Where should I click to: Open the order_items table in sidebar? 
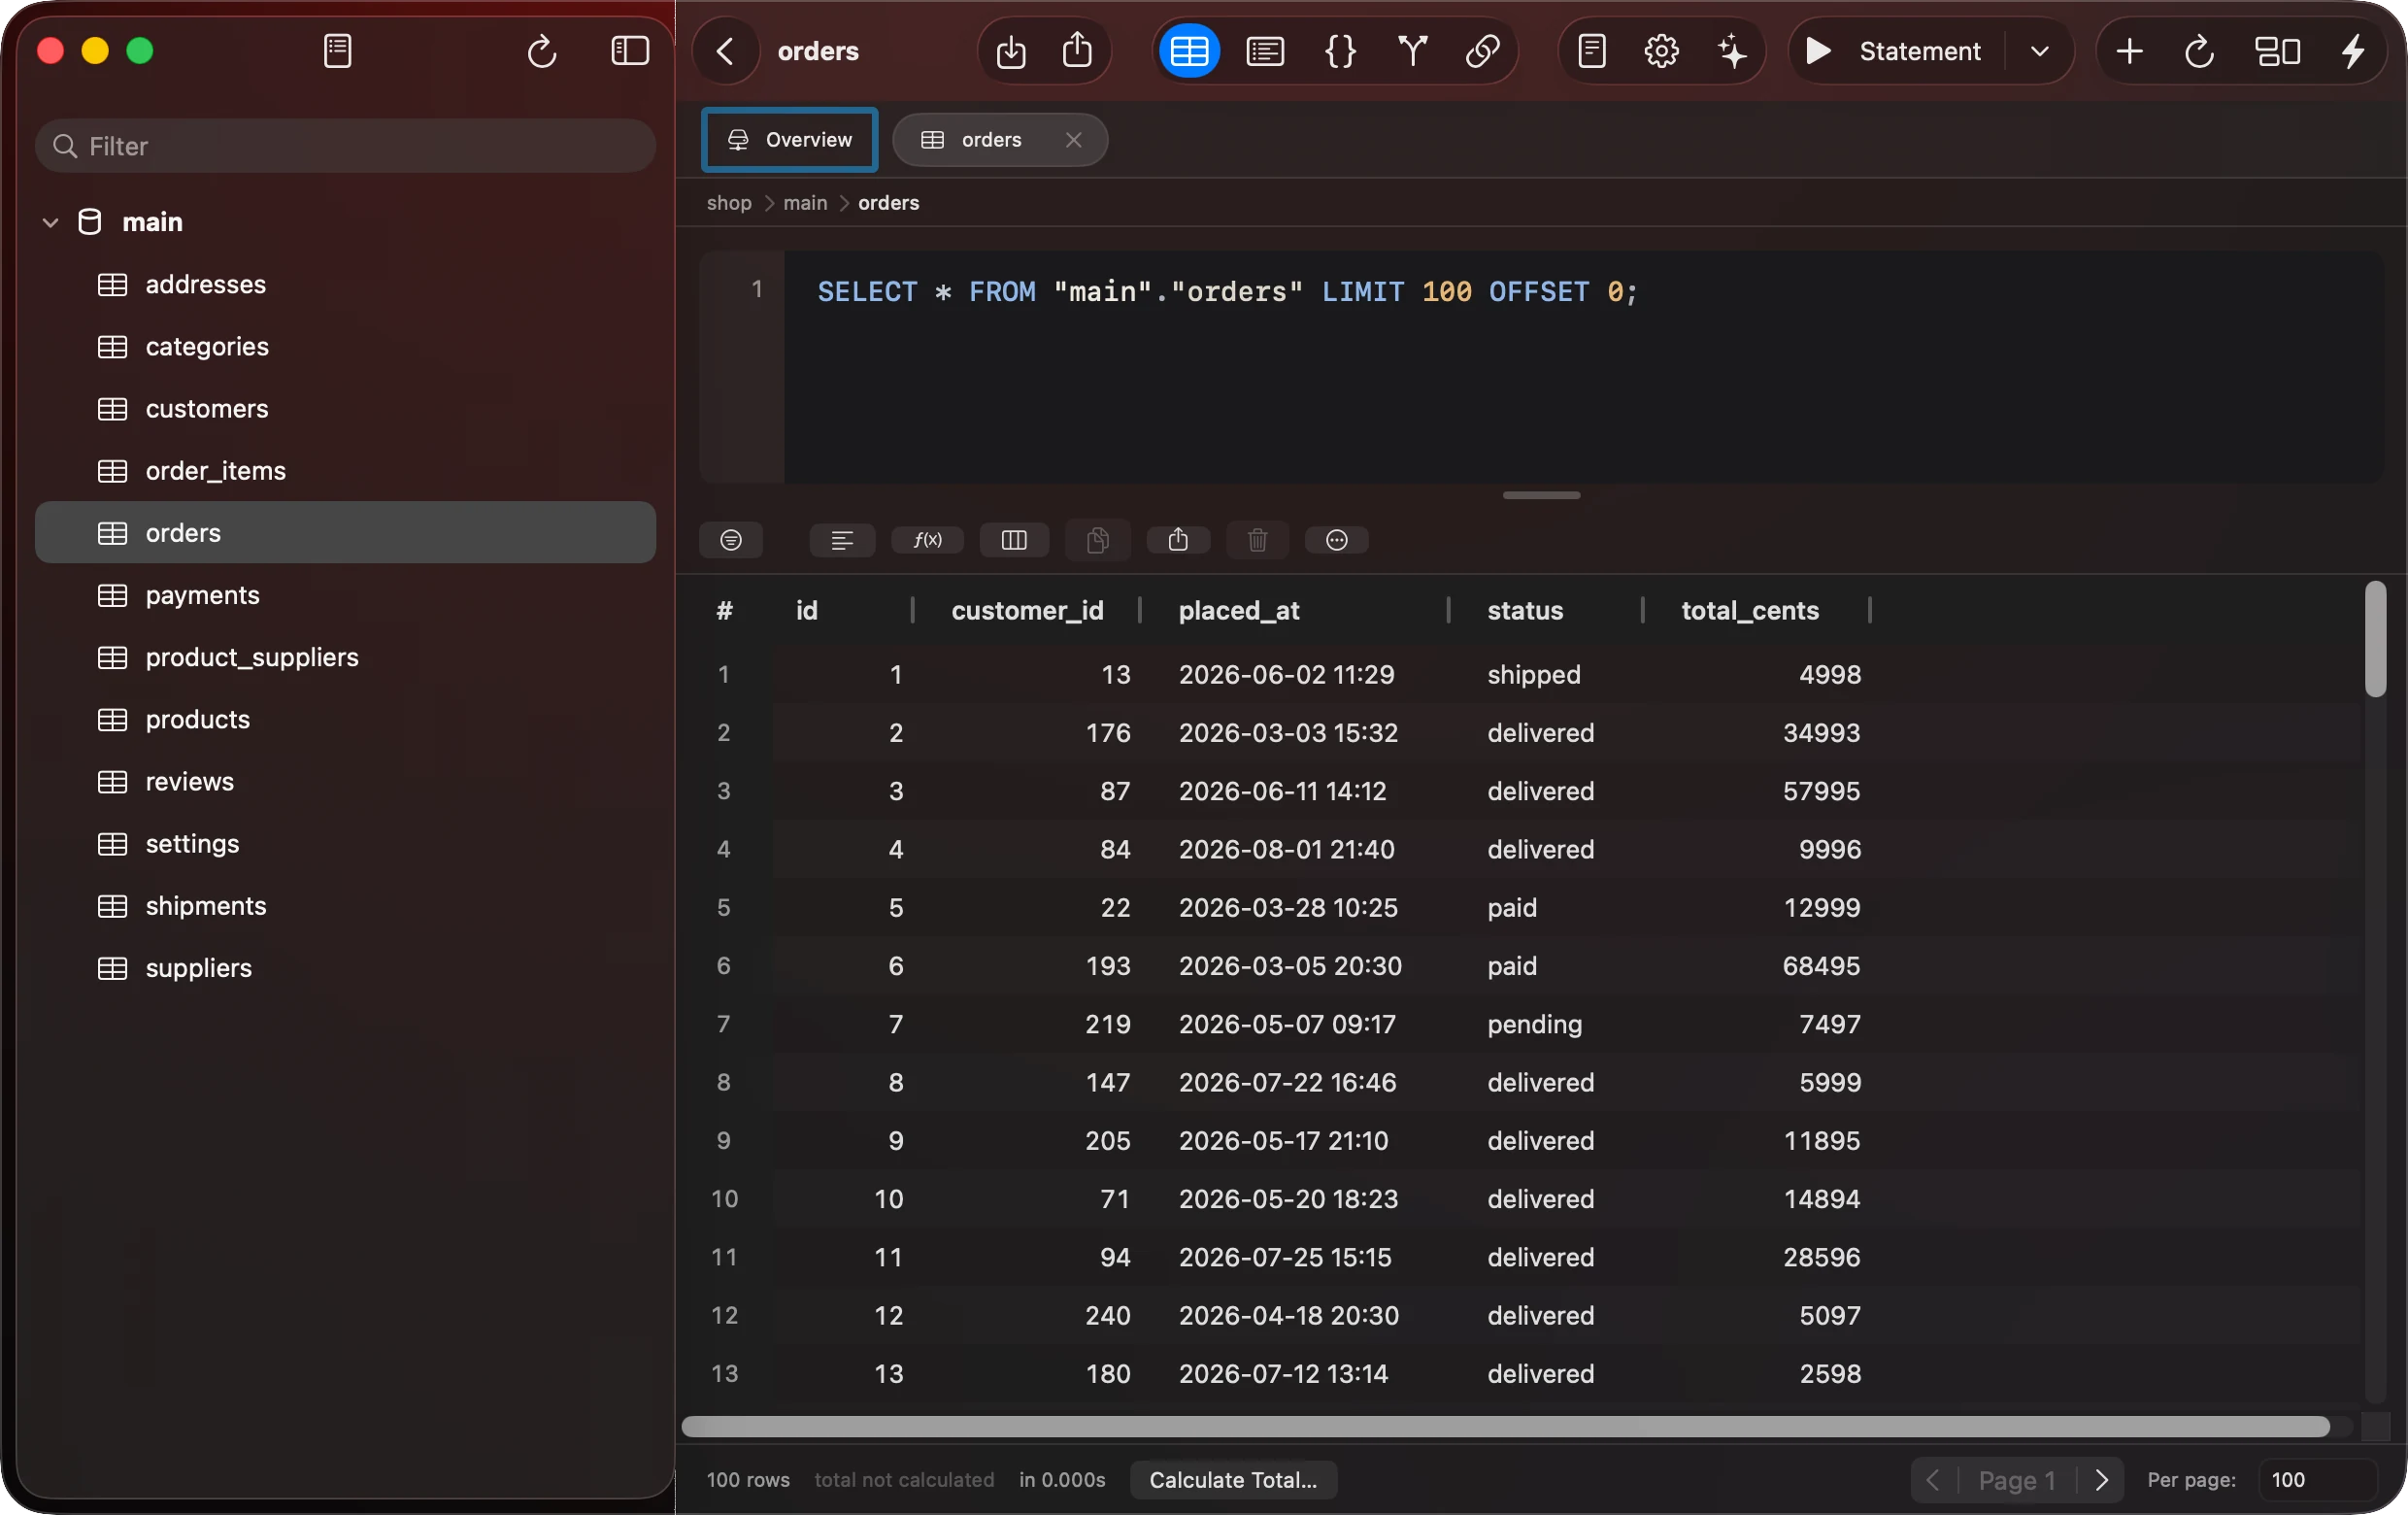(x=346, y=471)
